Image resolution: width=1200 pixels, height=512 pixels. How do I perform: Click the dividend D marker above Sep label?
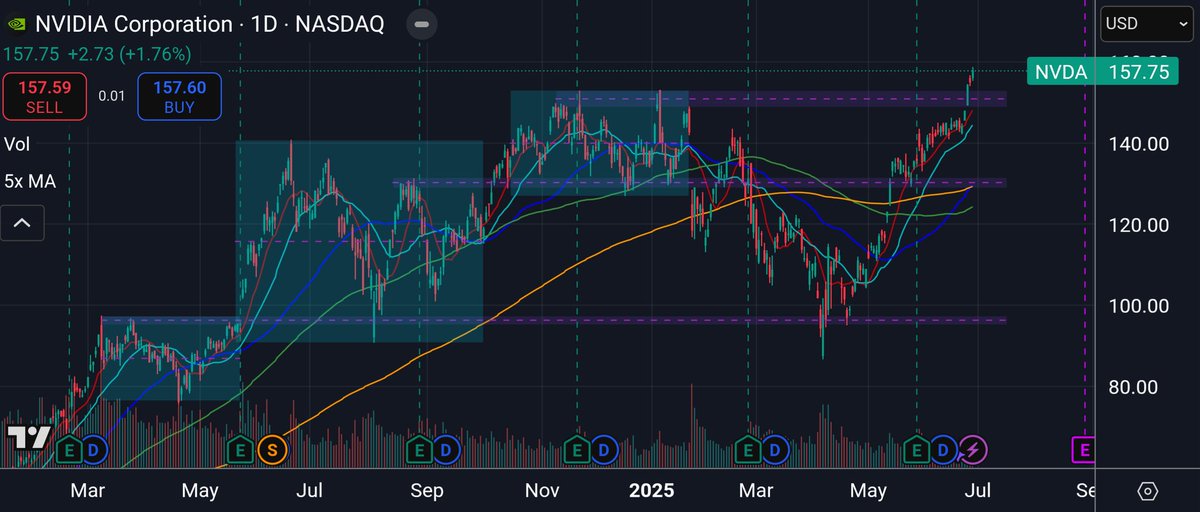[x=447, y=451]
